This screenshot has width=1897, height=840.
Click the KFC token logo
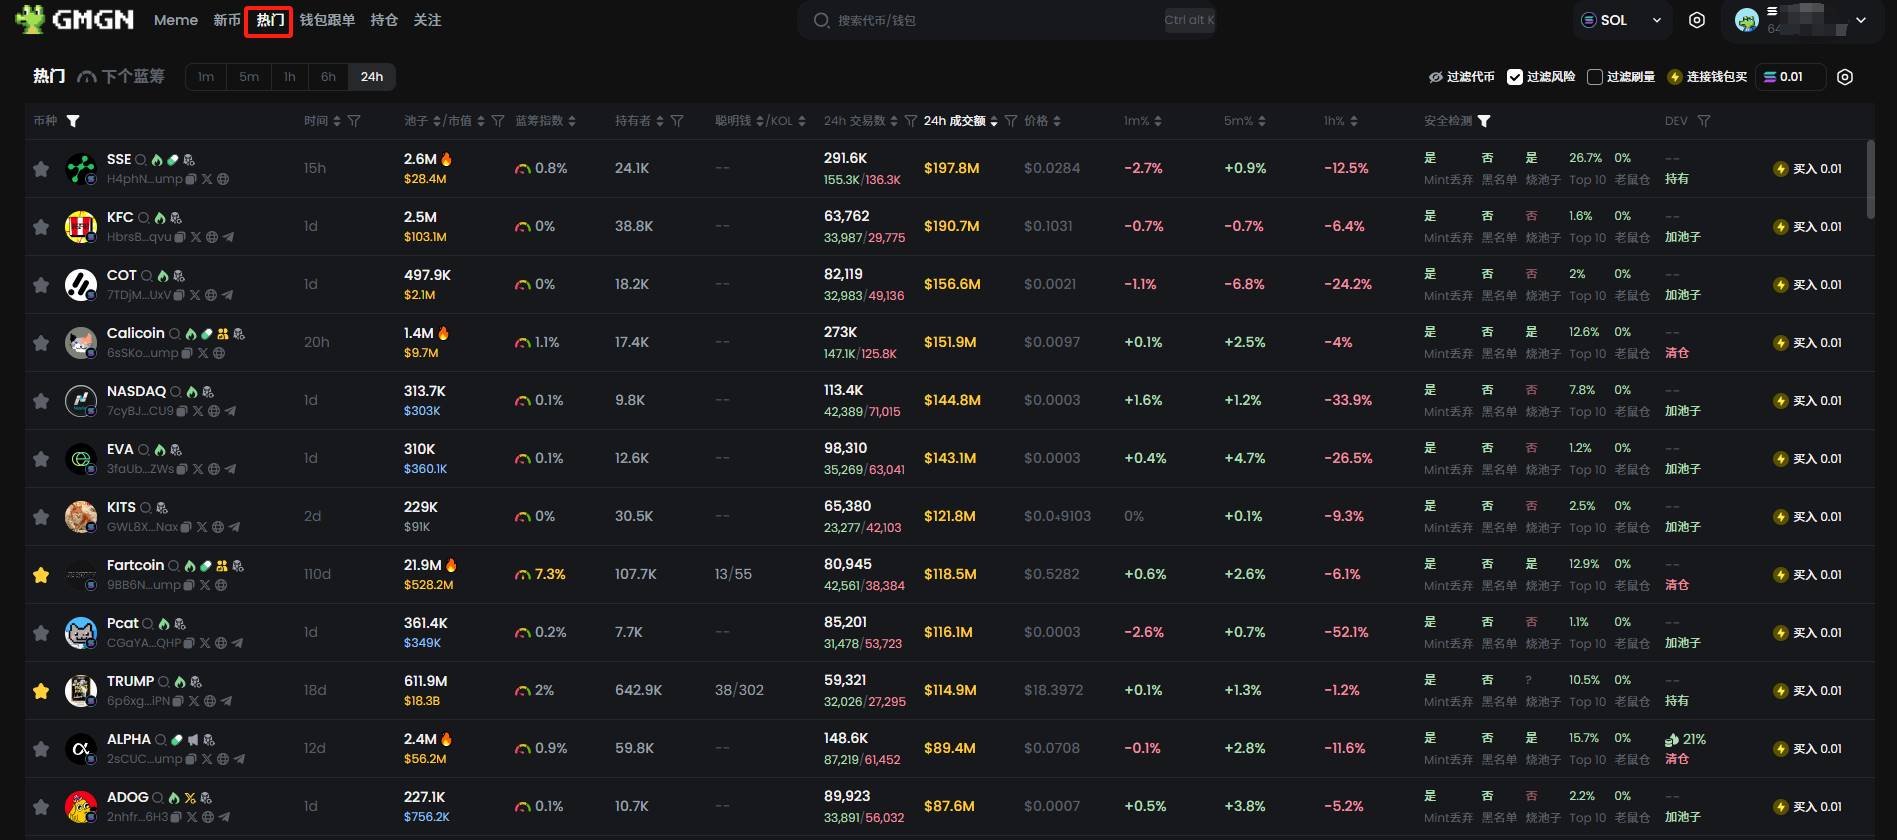(x=80, y=227)
